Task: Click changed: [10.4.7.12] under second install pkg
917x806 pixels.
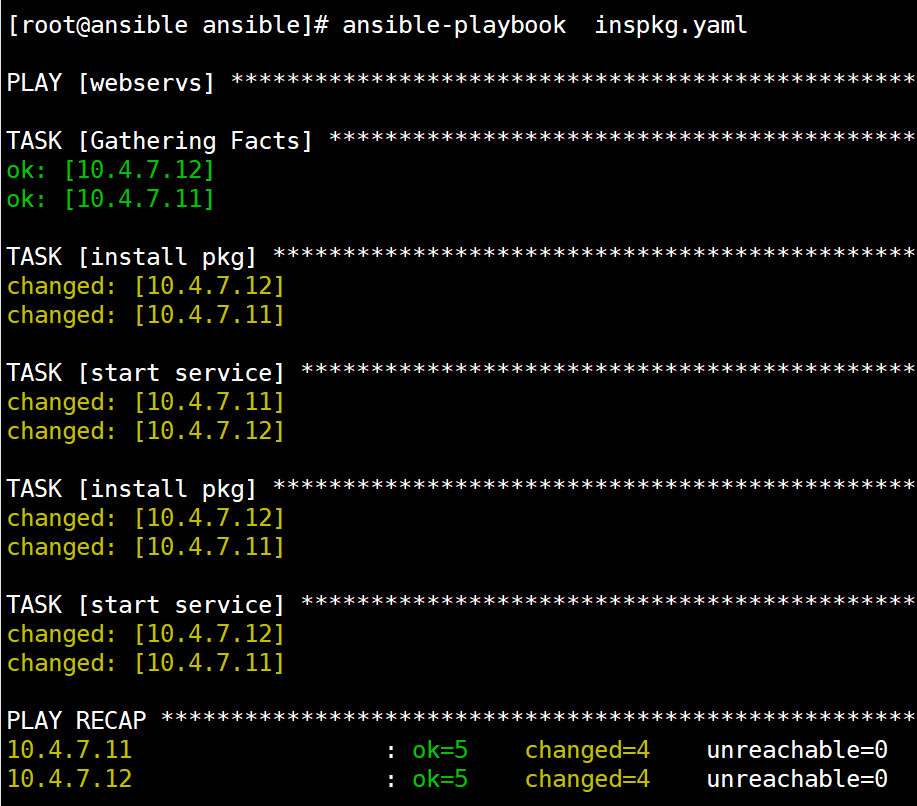Action: [x=146, y=518]
